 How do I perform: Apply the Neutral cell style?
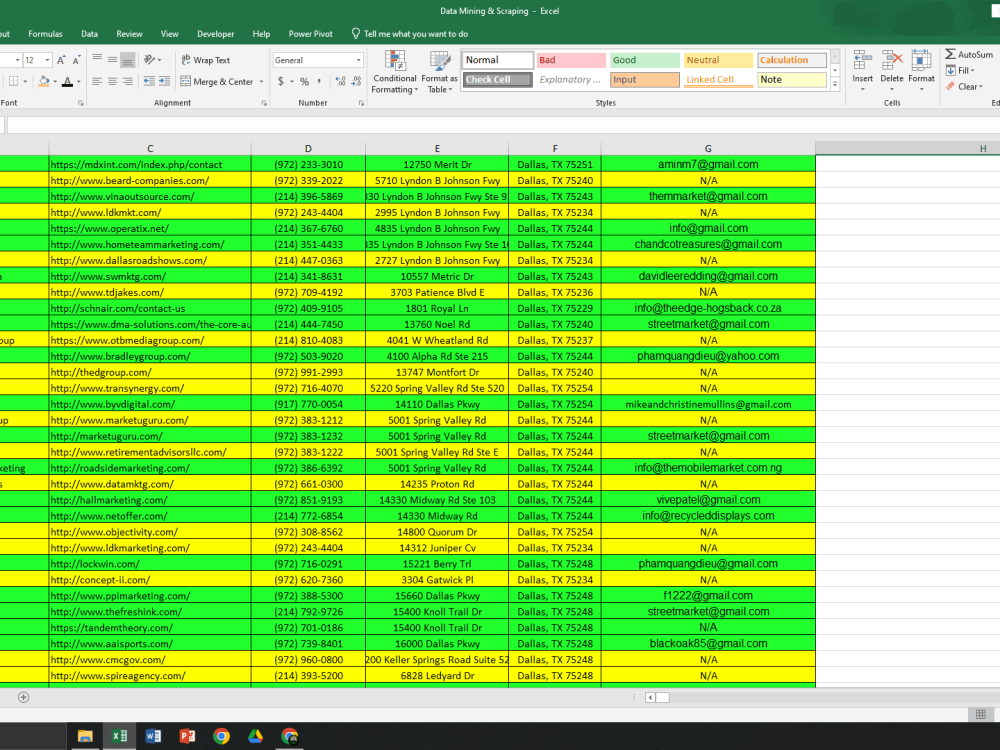tap(719, 60)
